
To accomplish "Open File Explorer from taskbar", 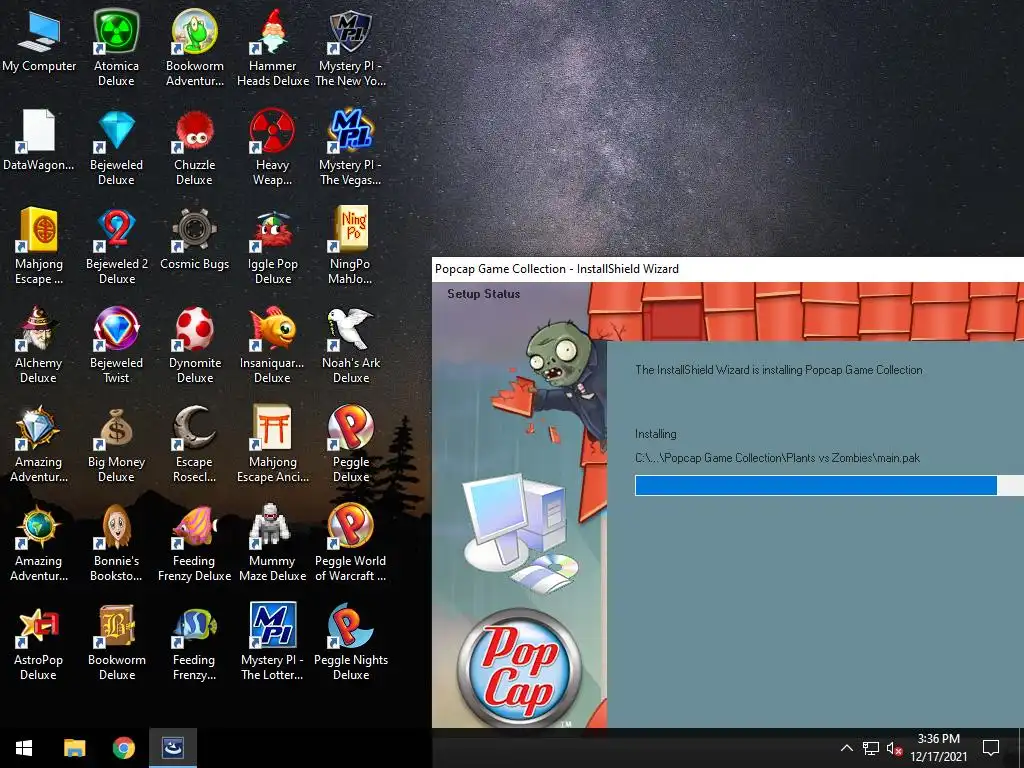I will coord(74,748).
